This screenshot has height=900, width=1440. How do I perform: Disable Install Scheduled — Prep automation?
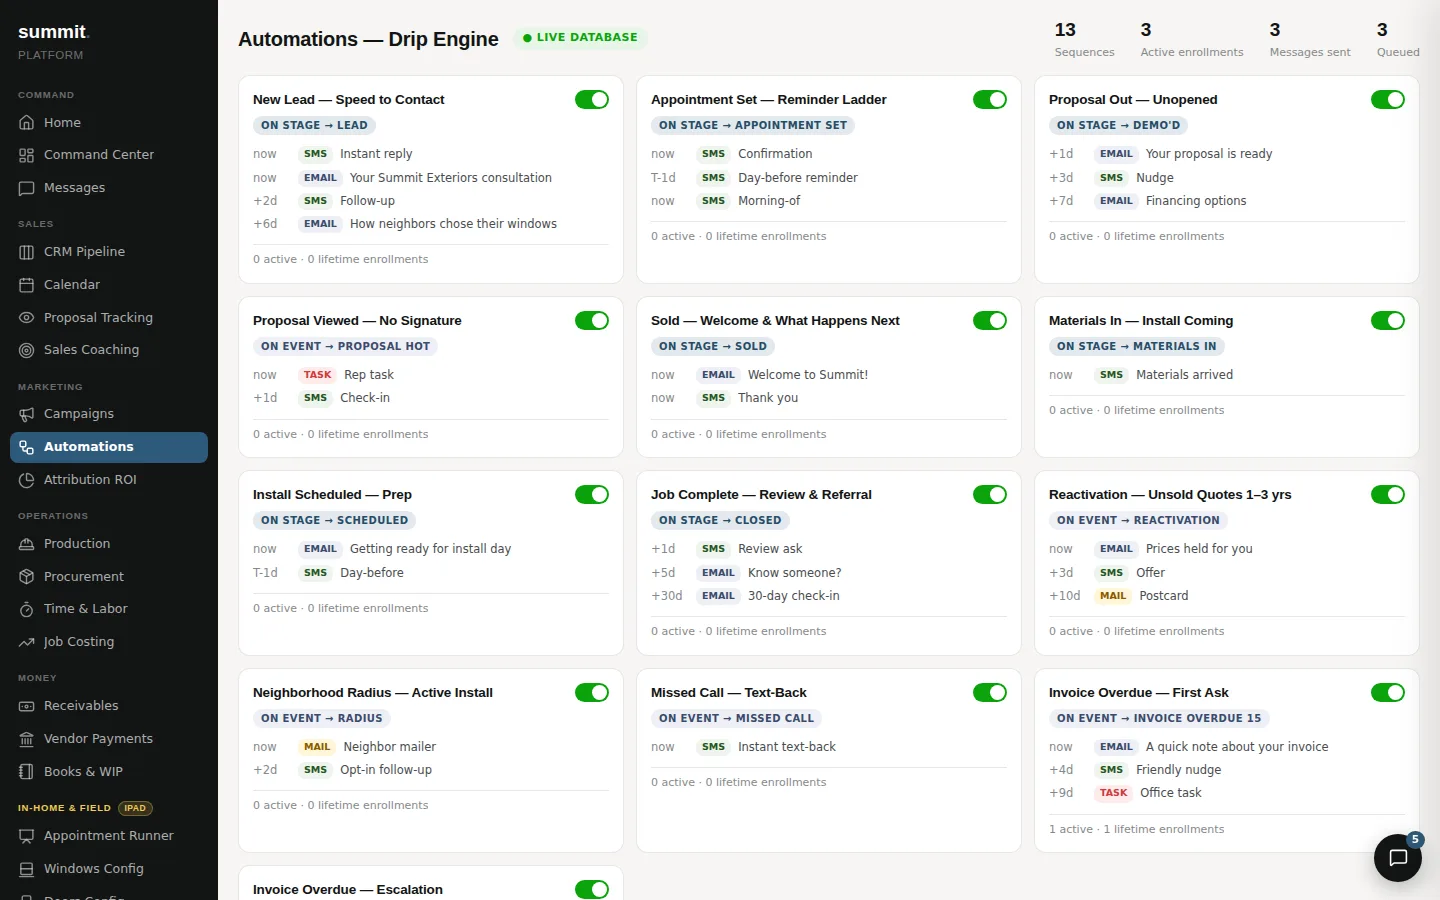592,494
